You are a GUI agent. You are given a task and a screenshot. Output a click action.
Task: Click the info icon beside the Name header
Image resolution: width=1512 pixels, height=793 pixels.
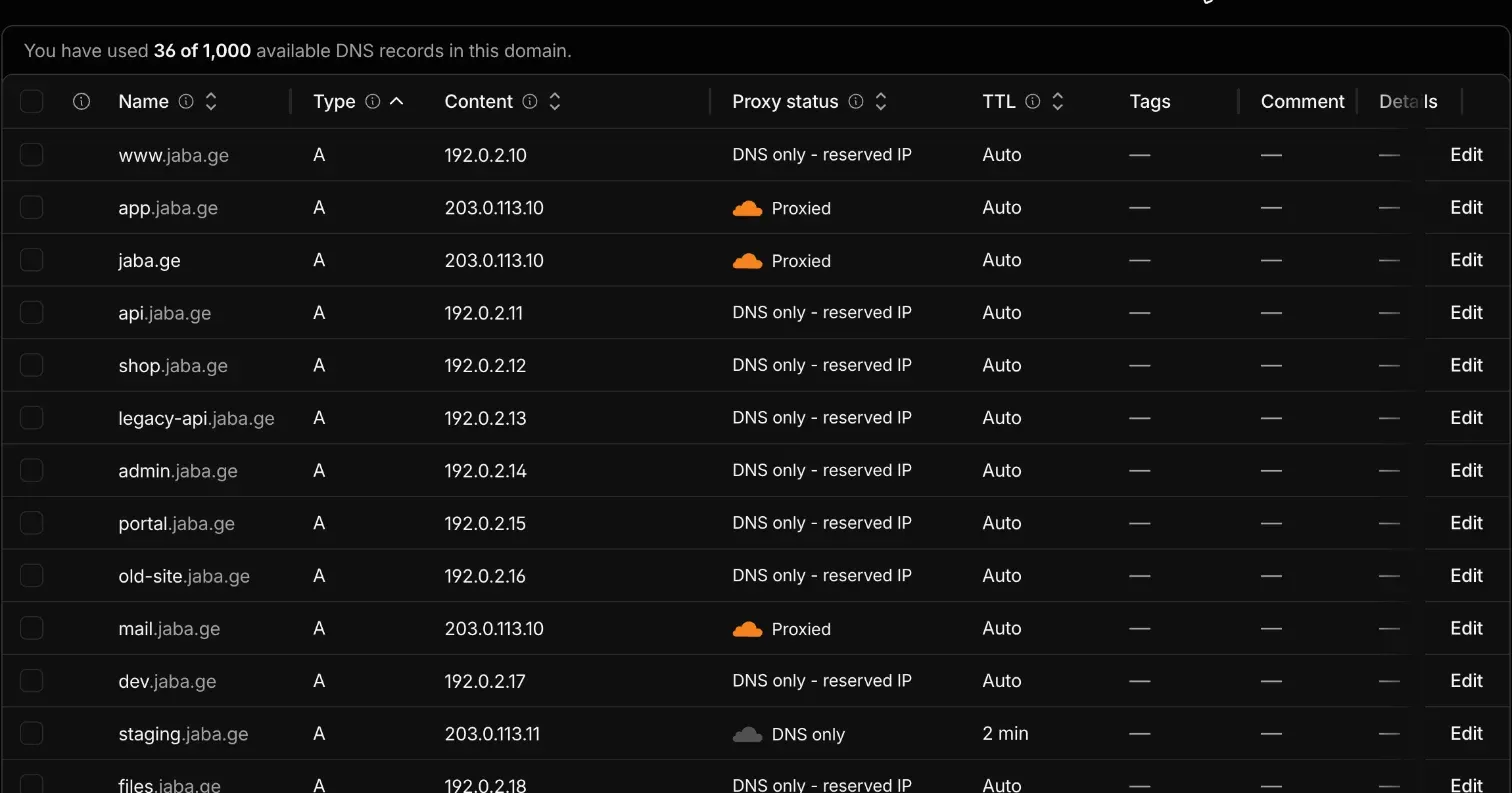(x=186, y=101)
